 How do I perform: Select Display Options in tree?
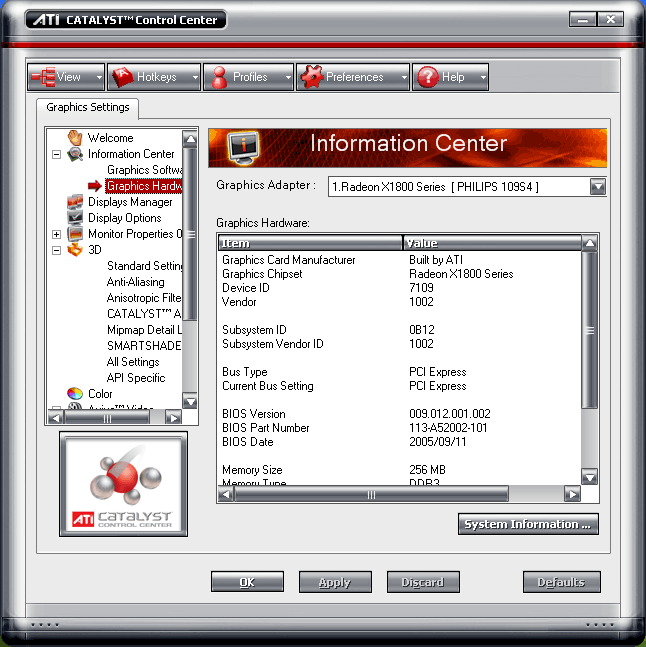pos(125,218)
